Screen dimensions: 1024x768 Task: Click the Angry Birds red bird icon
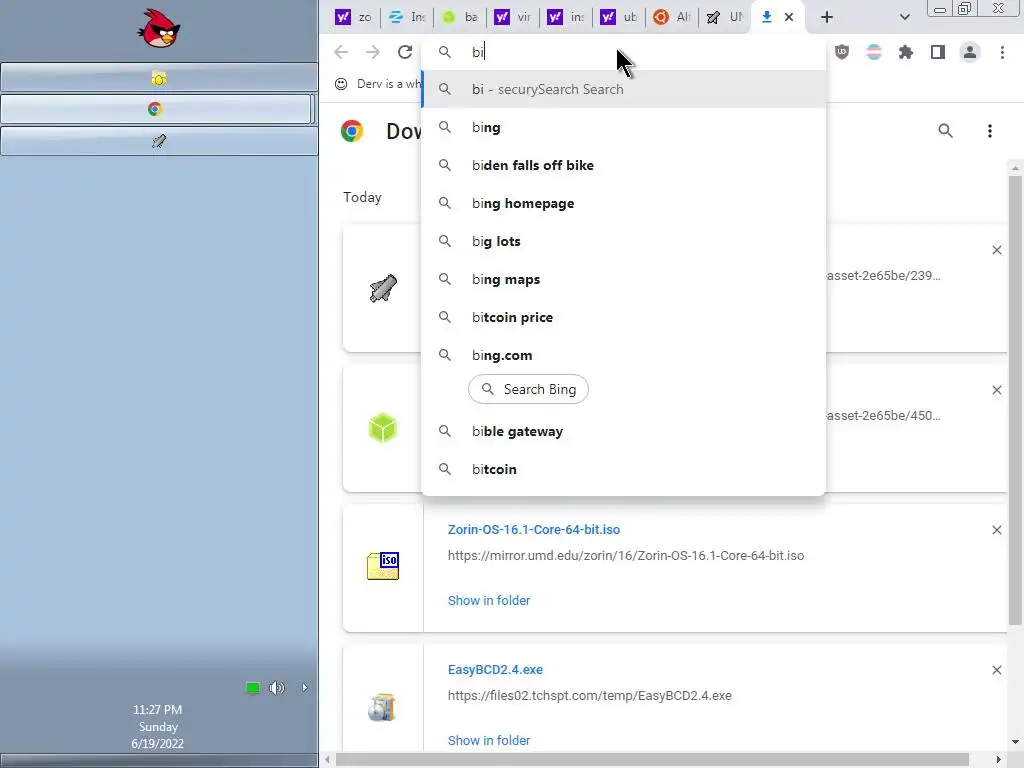(x=159, y=28)
